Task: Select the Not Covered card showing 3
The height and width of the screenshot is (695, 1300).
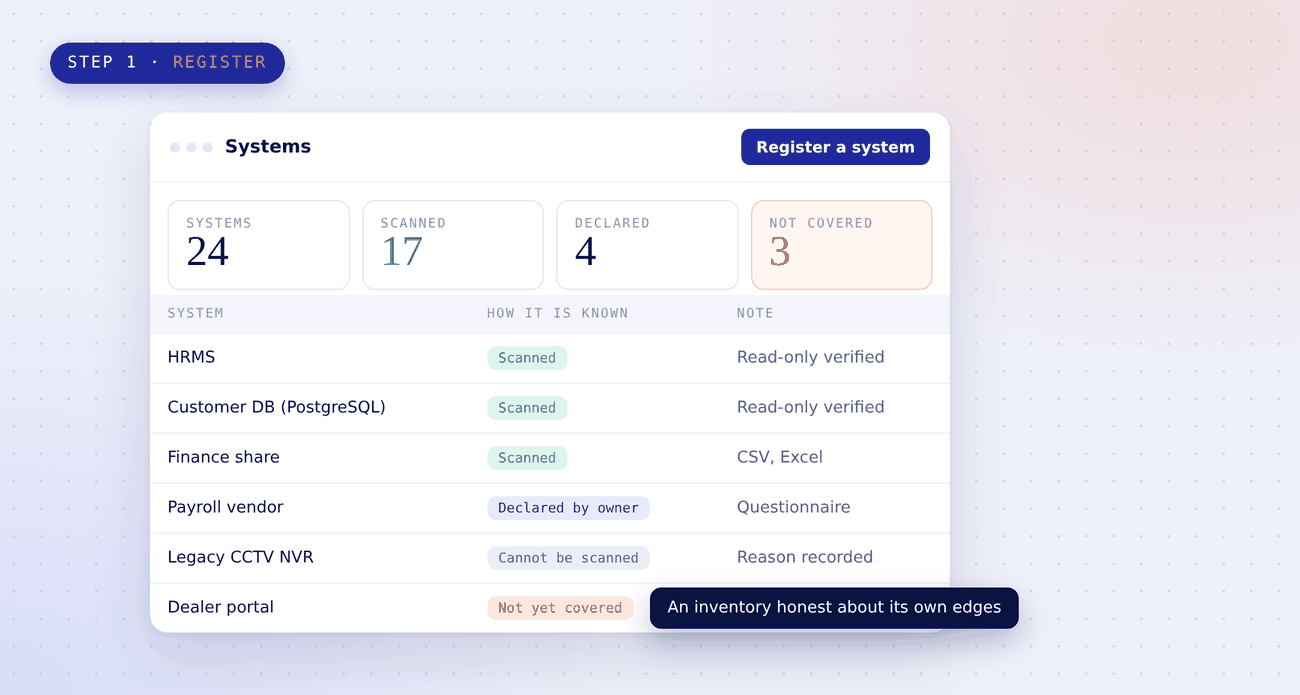Action: coord(841,245)
